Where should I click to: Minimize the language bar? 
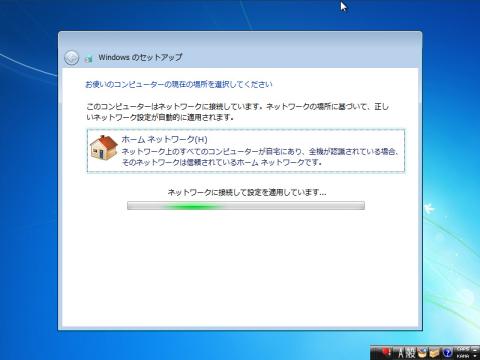point(475,350)
